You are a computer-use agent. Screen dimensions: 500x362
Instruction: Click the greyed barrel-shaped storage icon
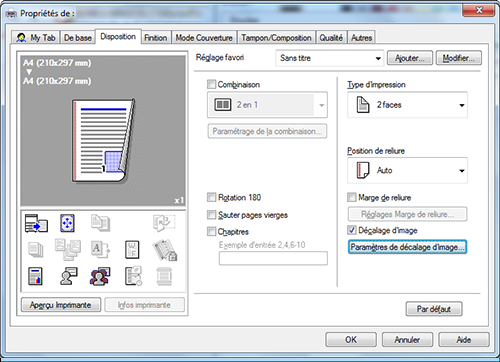tap(164, 276)
